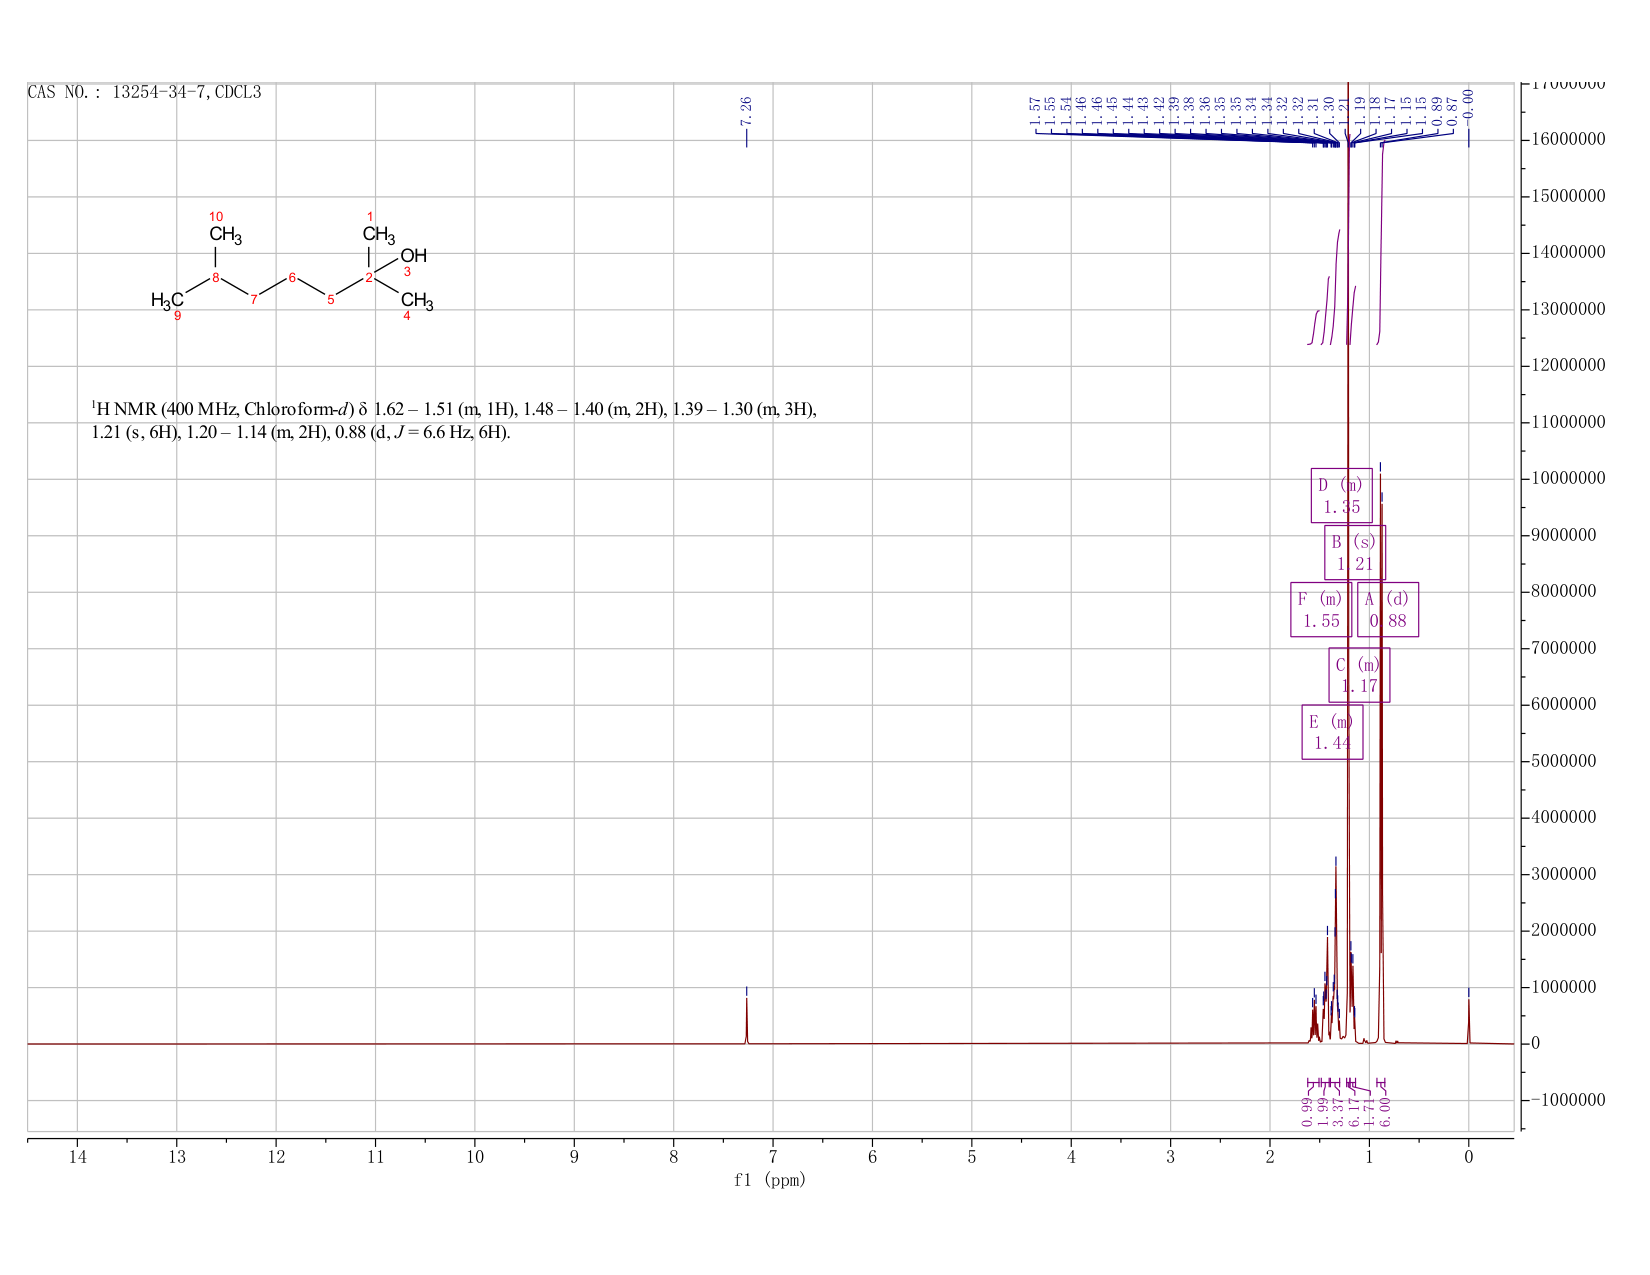
Task: Click carbon atom number 8 in structure
Action: coord(215,278)
